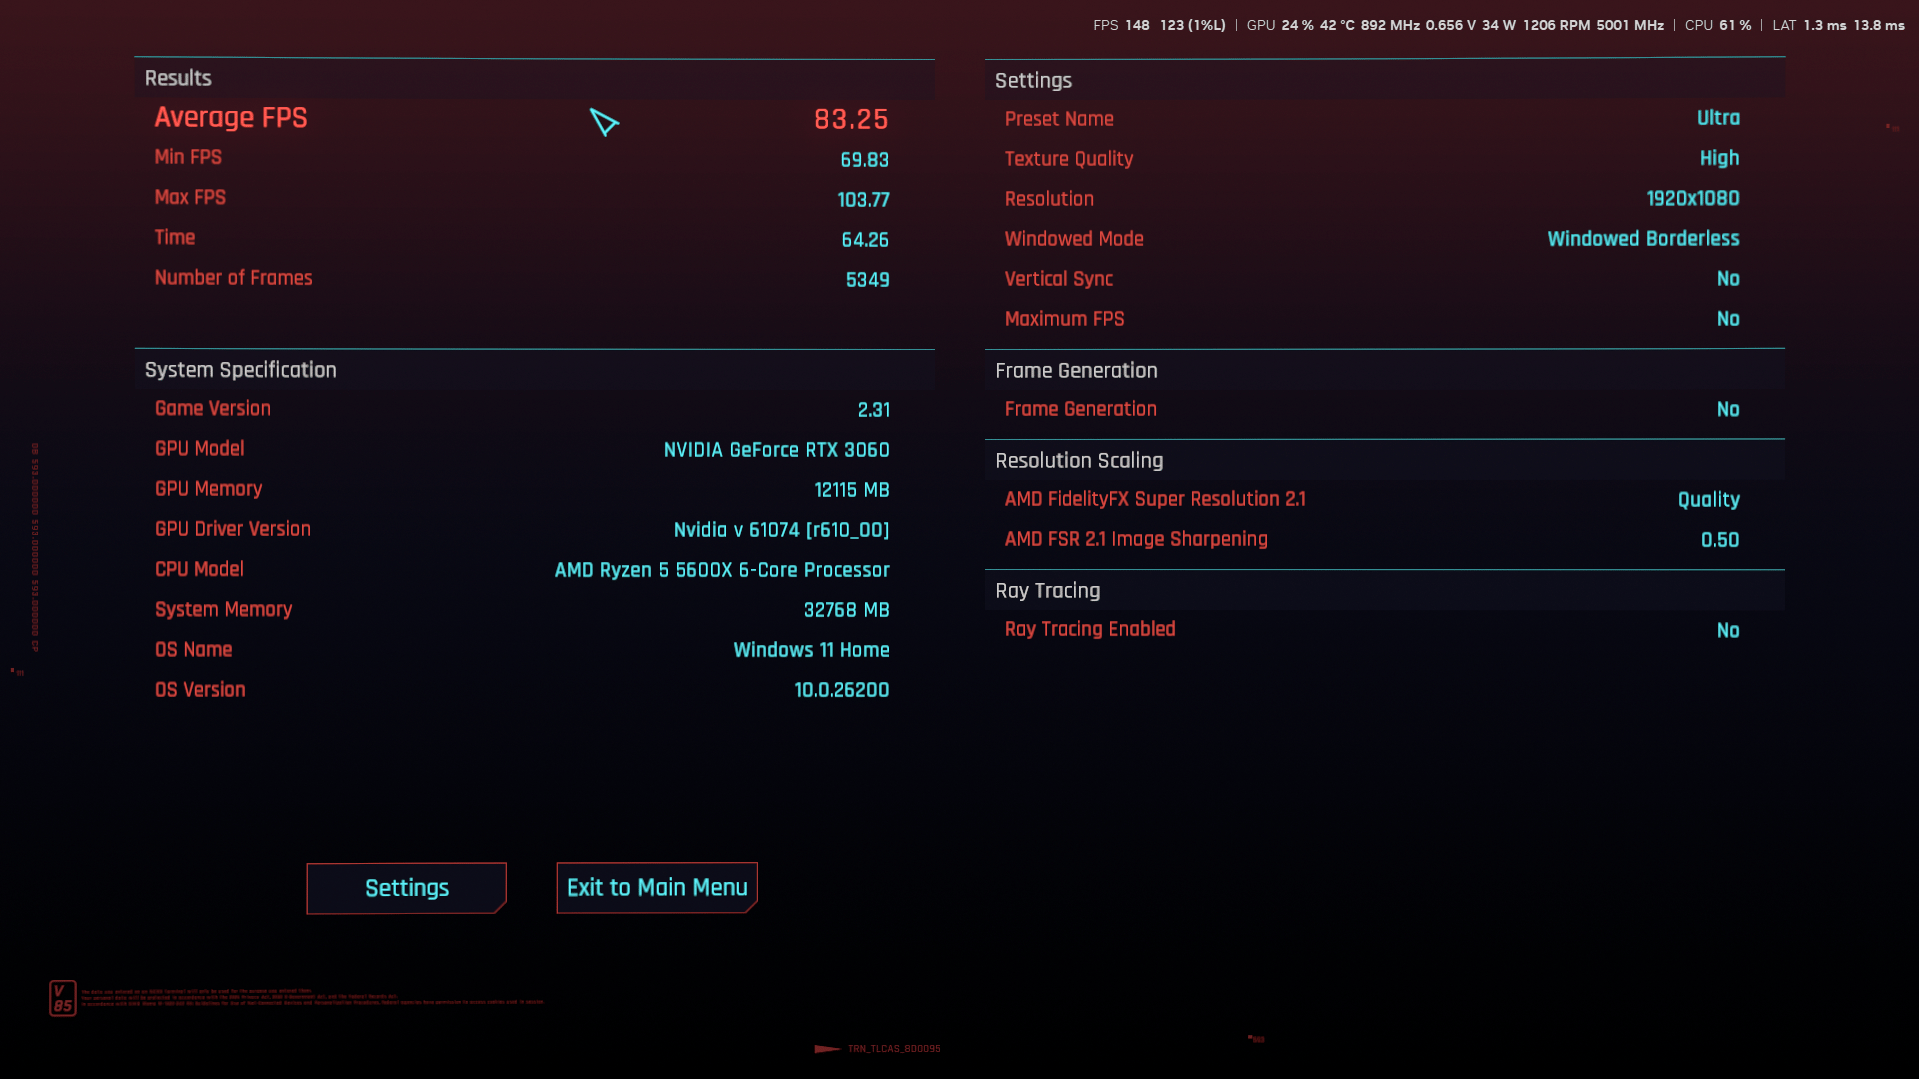The height and width of the screenshot is (1079, 1919).
Task: Select Resolution value 1920x1080
Action: pyautogui.click(x=1692, y=199)
